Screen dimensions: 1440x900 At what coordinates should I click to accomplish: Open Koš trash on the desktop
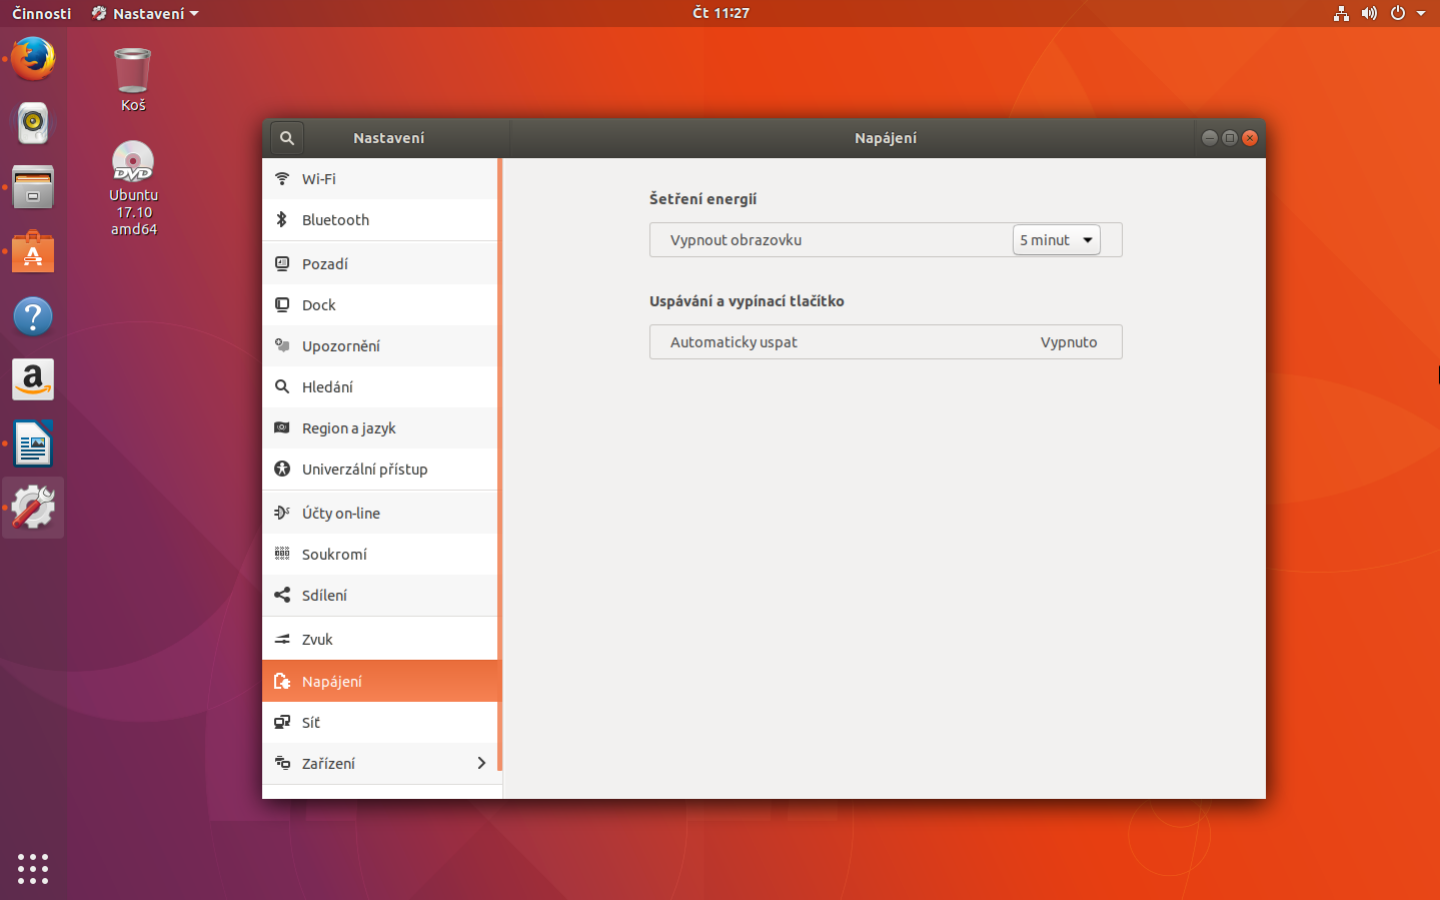click(x=132, y=70)
